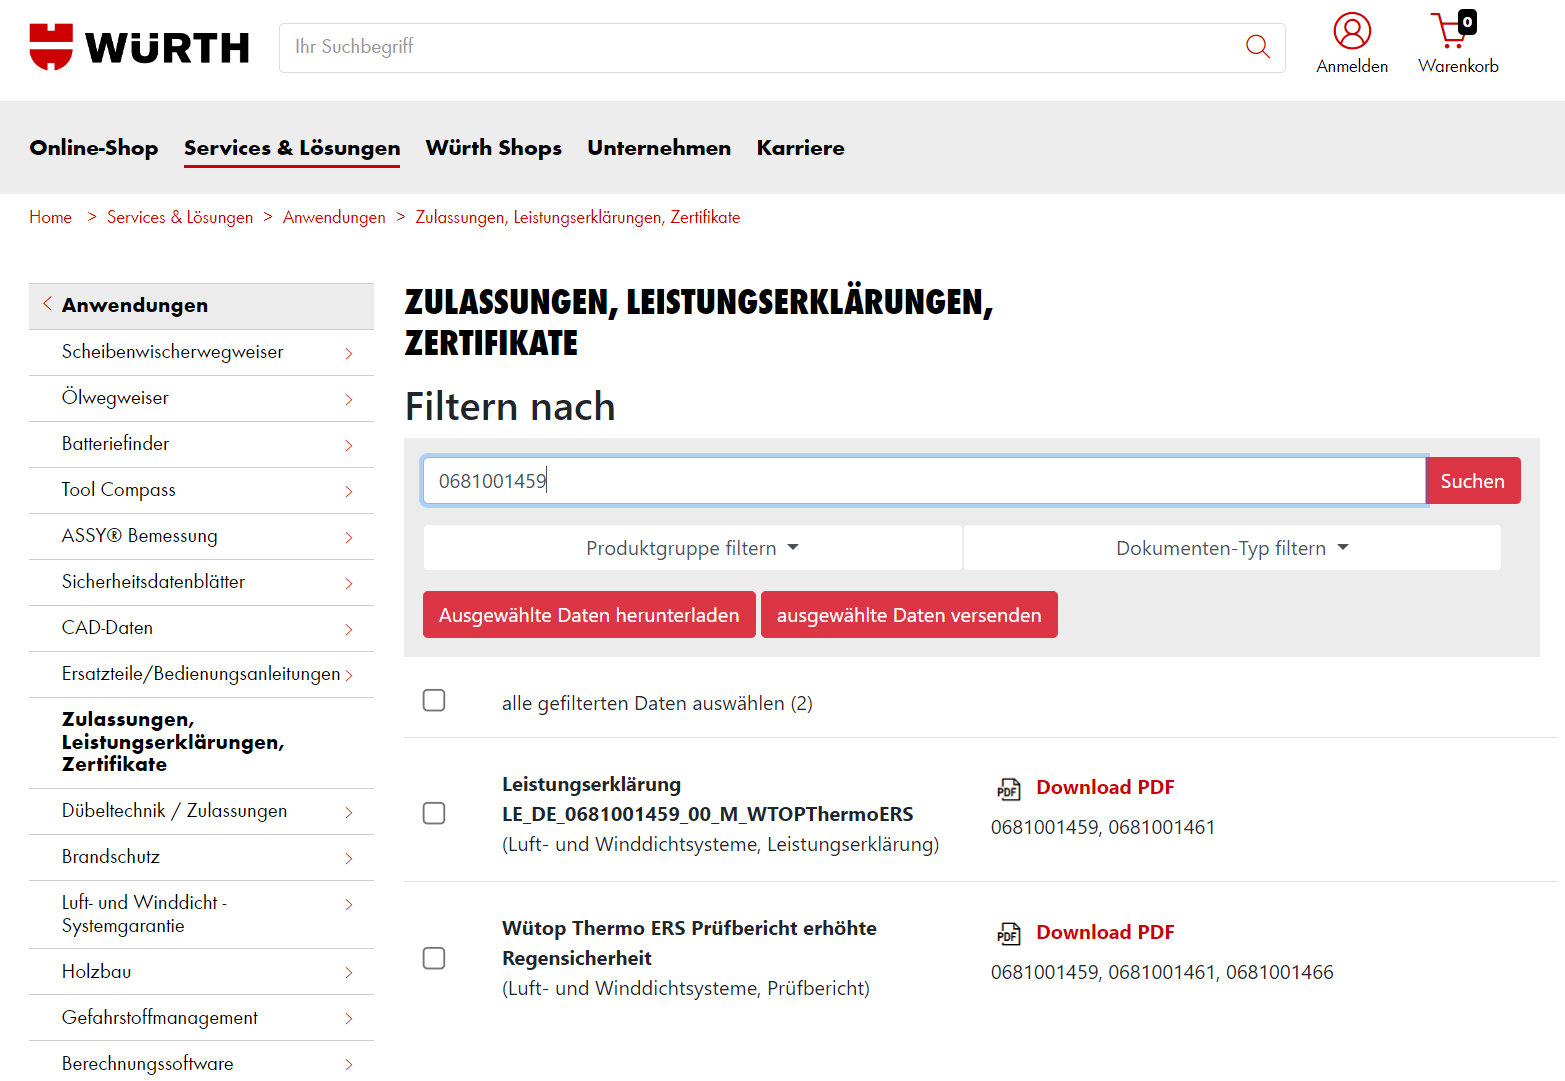Open Würth Shops menu
This screenshot has height=1081, width=1565.
coord(494,148)
